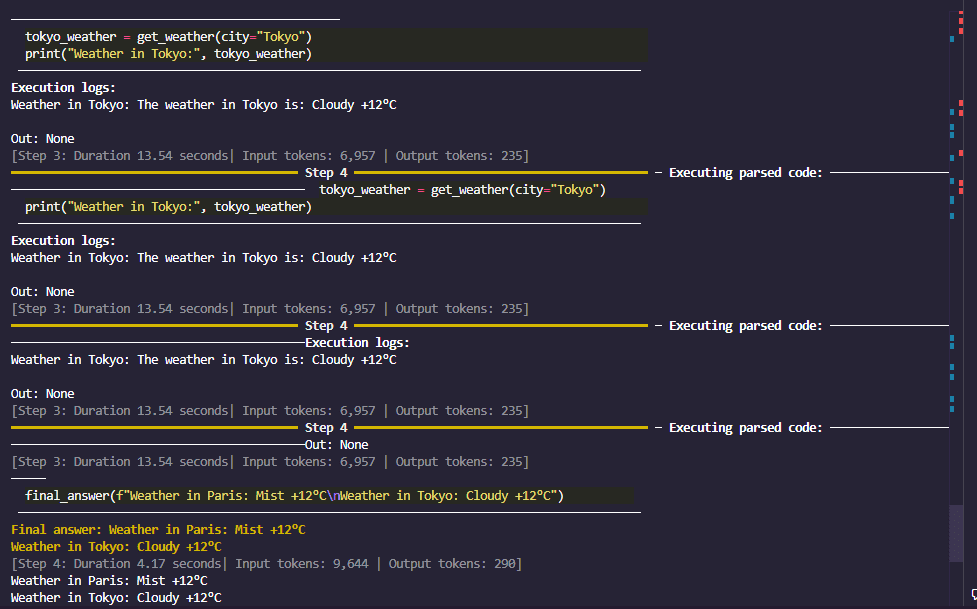This screenshot has width=977, height=609.
Task: Click the white 'Weather in Paris: Mist' last output
Action: coord(109,581)
